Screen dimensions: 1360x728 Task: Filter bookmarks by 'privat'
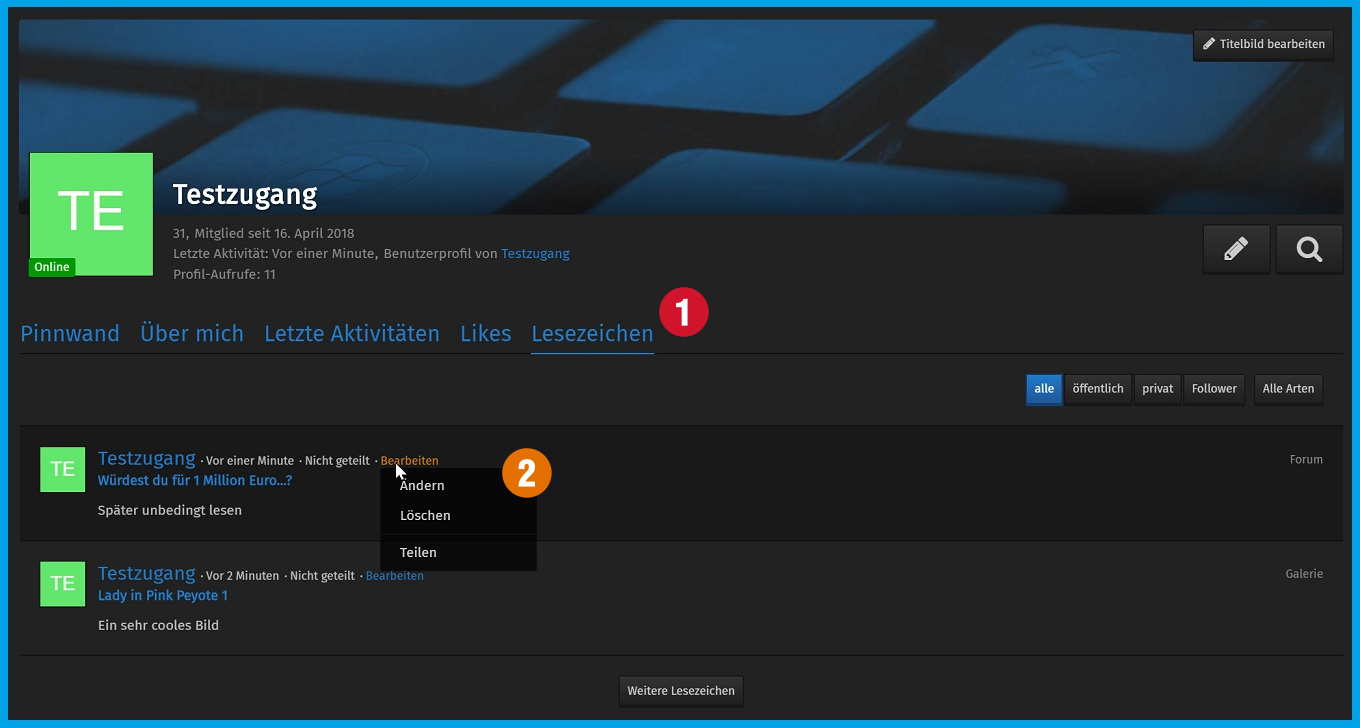[1157, 389]
